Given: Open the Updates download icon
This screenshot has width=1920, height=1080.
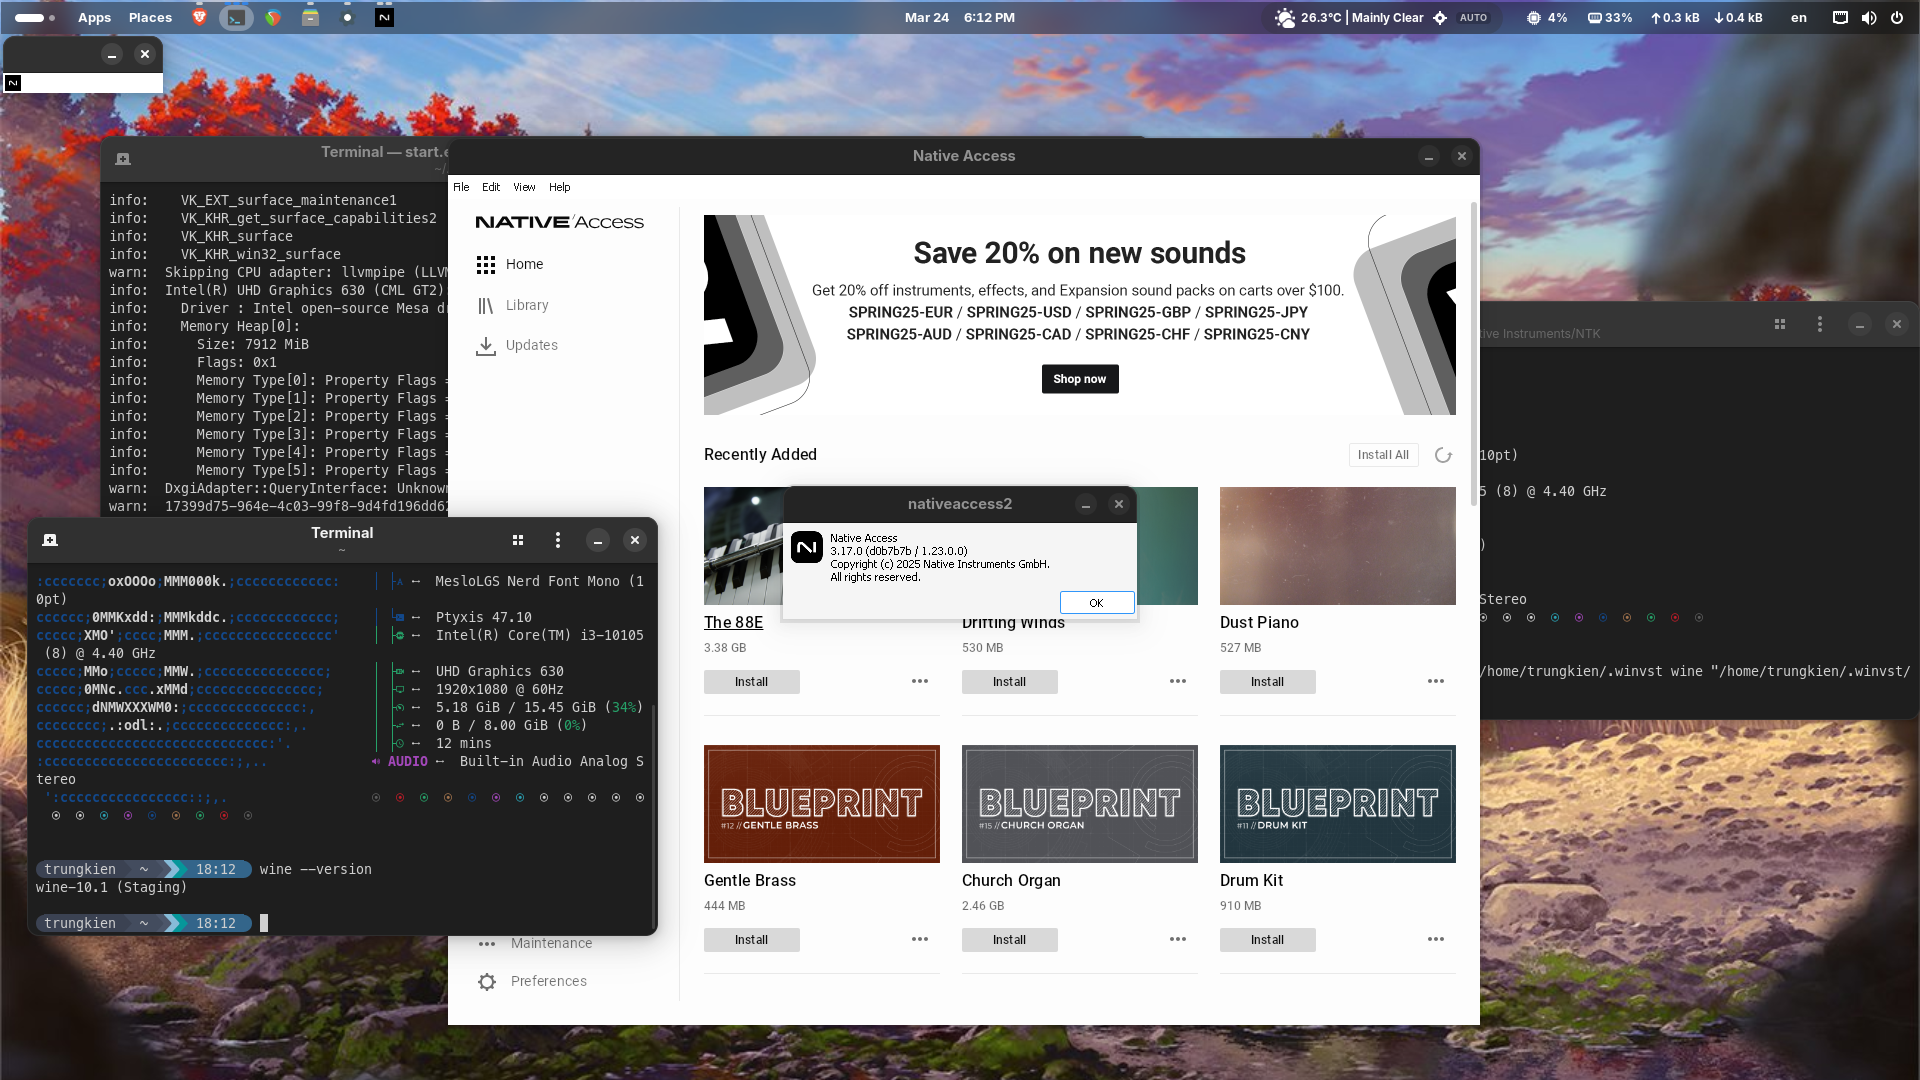Looking at the screenshot, I should pyautogui.click(x=486, y=346).
